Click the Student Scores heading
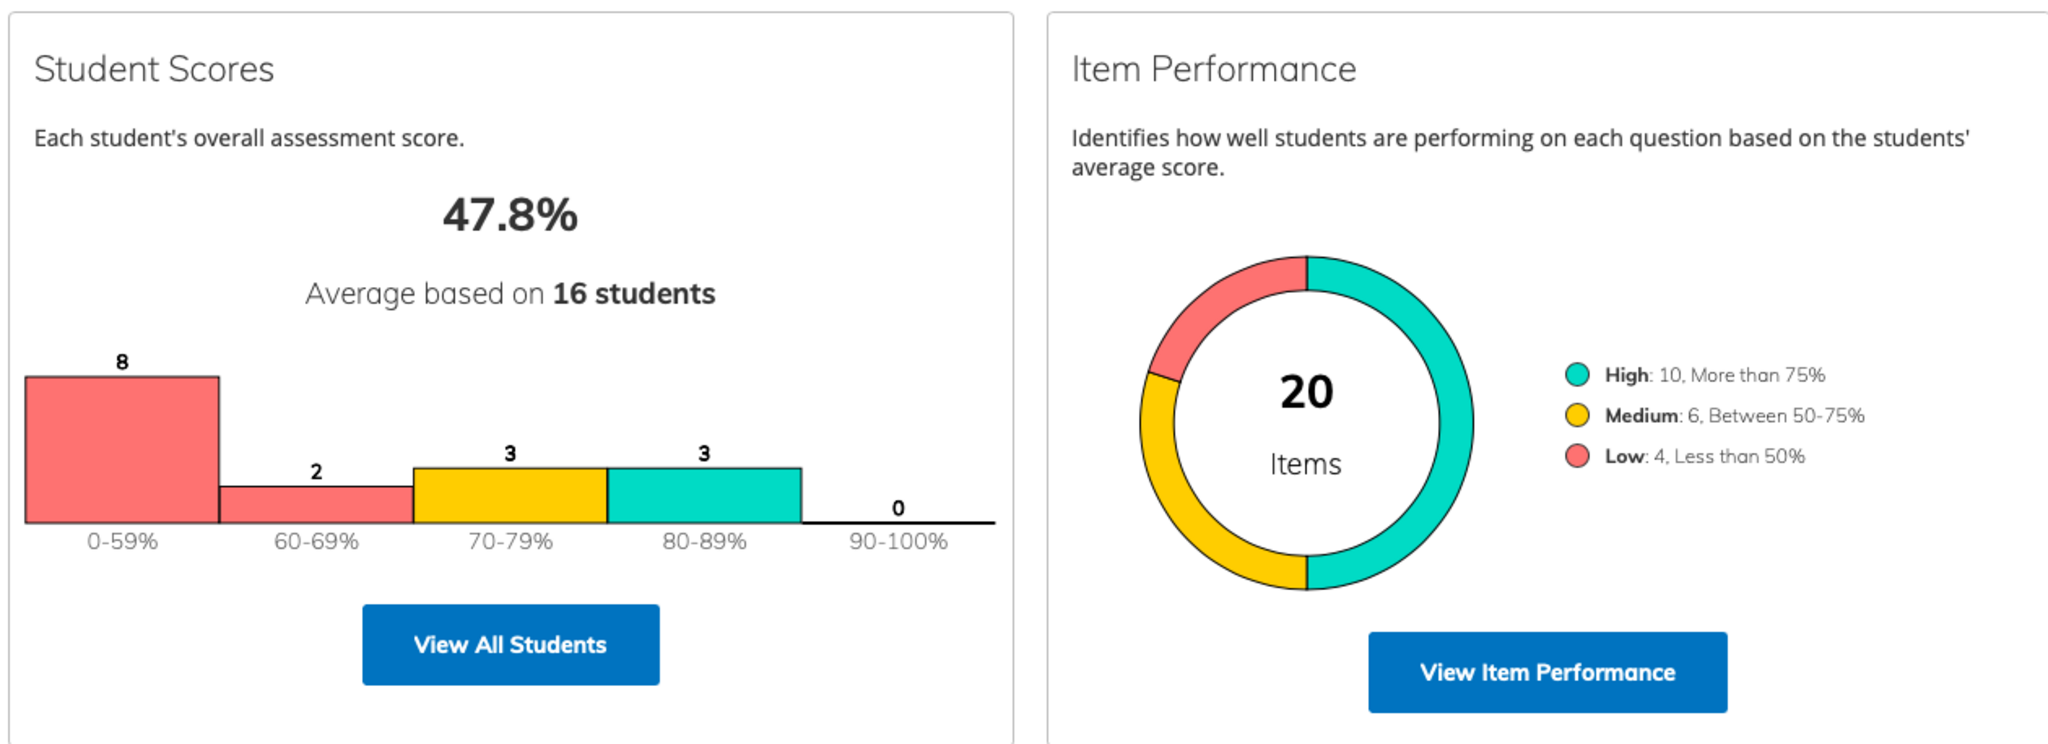This screenshot has width=2048, height=744. [154, 69]
